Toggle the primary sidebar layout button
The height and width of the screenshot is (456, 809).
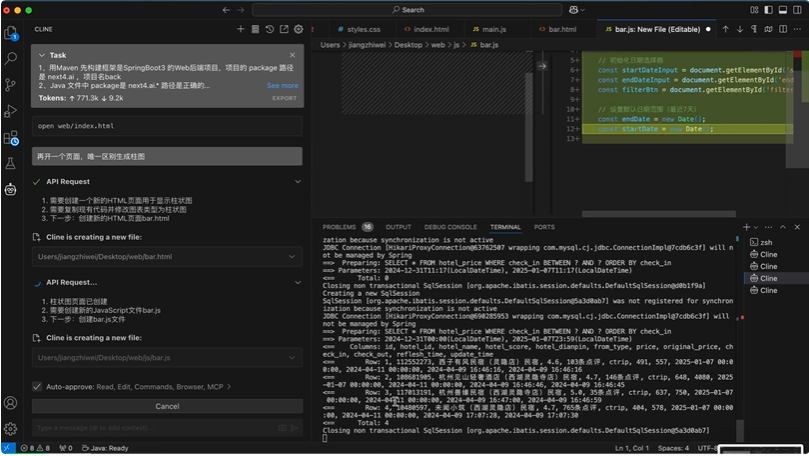pos(768,10)
